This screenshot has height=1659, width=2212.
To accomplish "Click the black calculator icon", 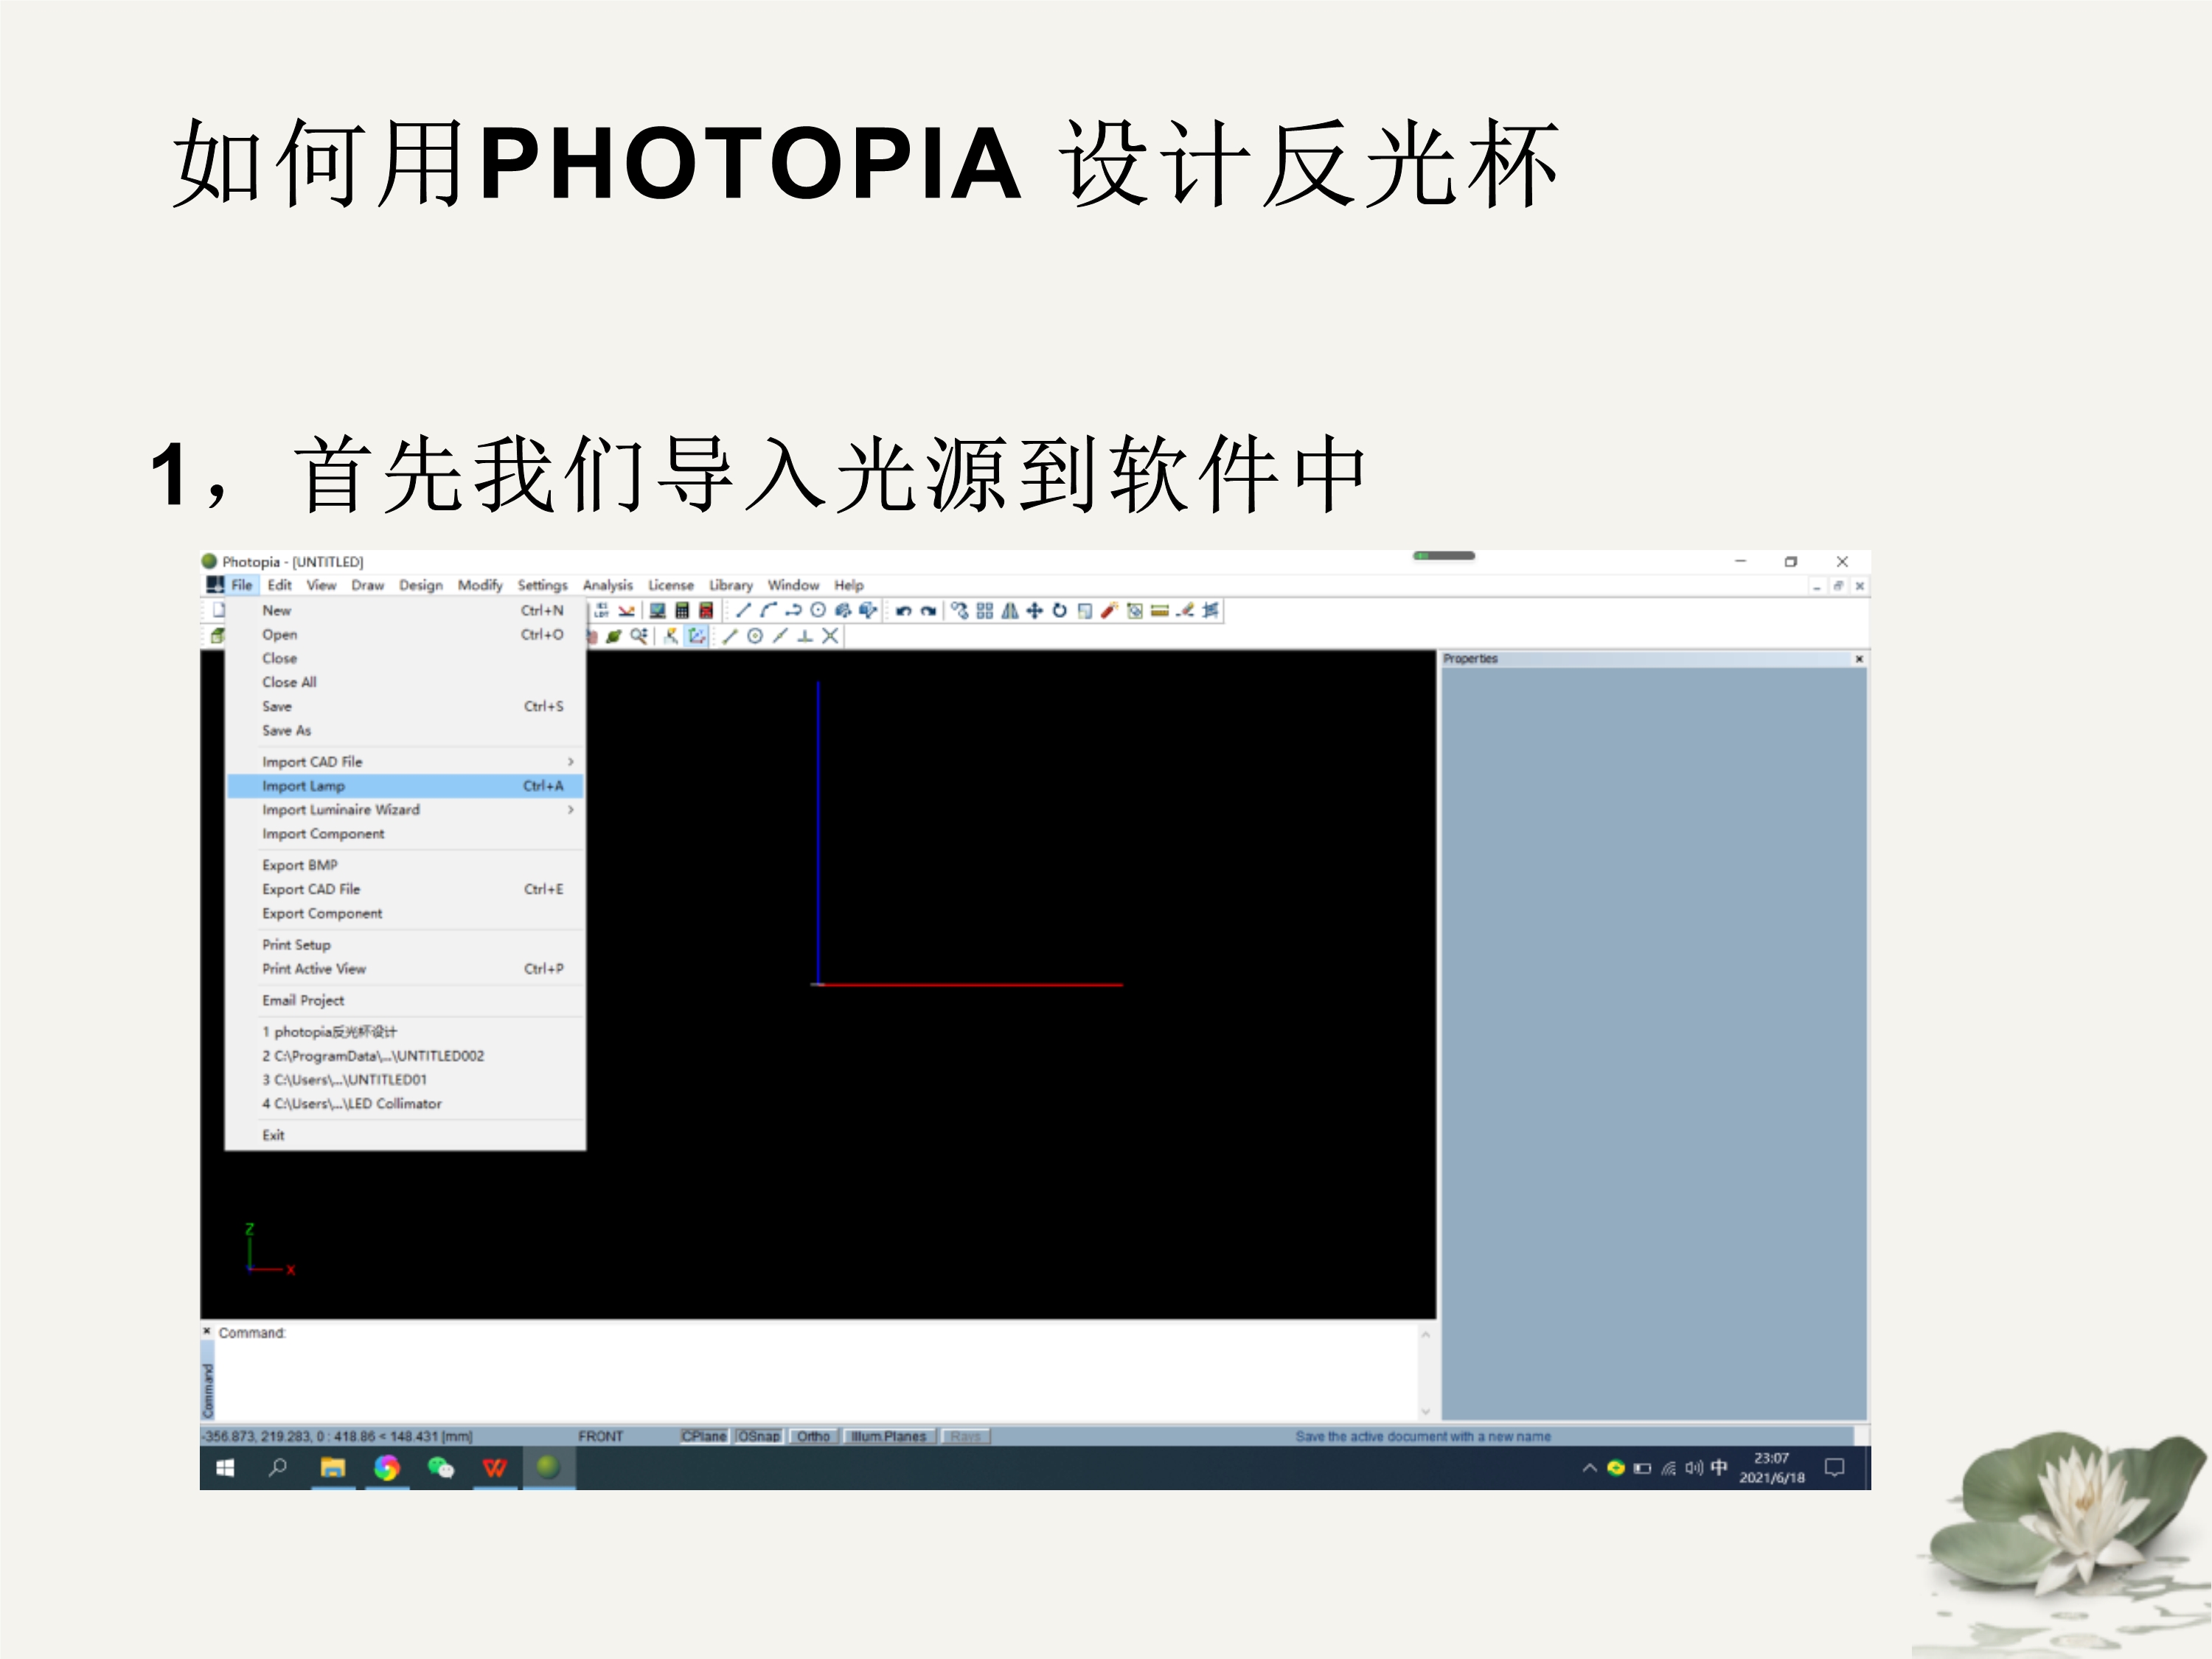I will click(682, 610).
